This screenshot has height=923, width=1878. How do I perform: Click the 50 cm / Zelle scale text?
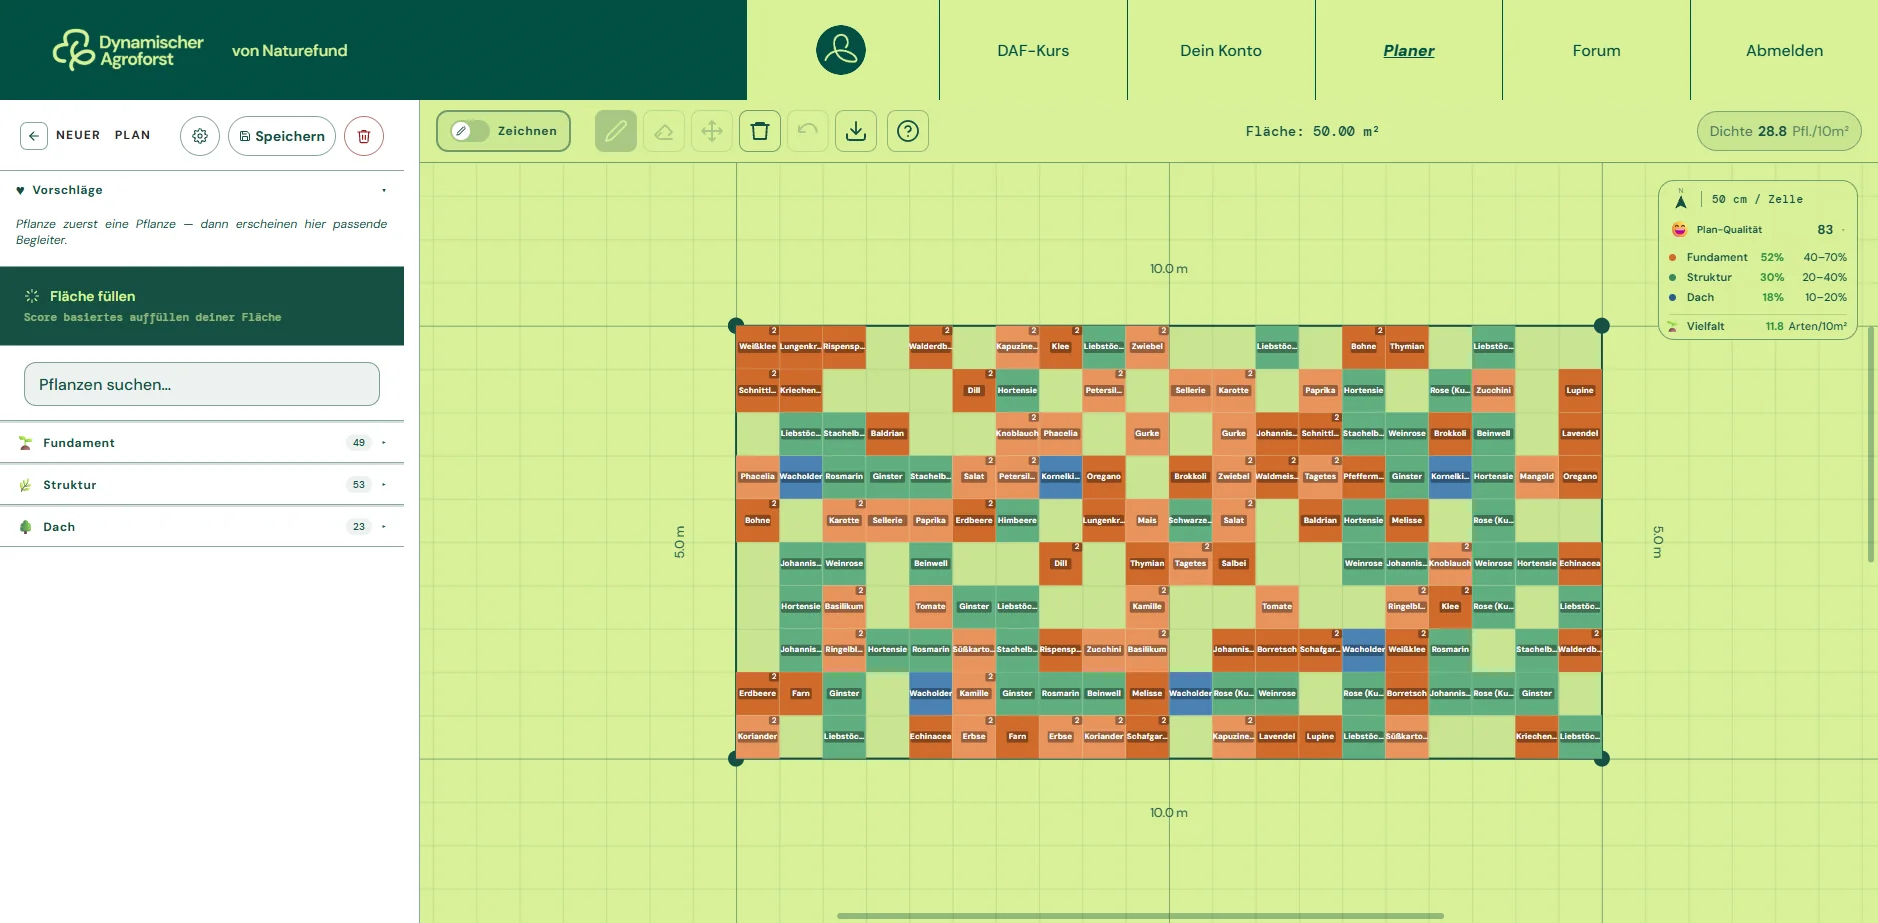[x=1757, y=200]
